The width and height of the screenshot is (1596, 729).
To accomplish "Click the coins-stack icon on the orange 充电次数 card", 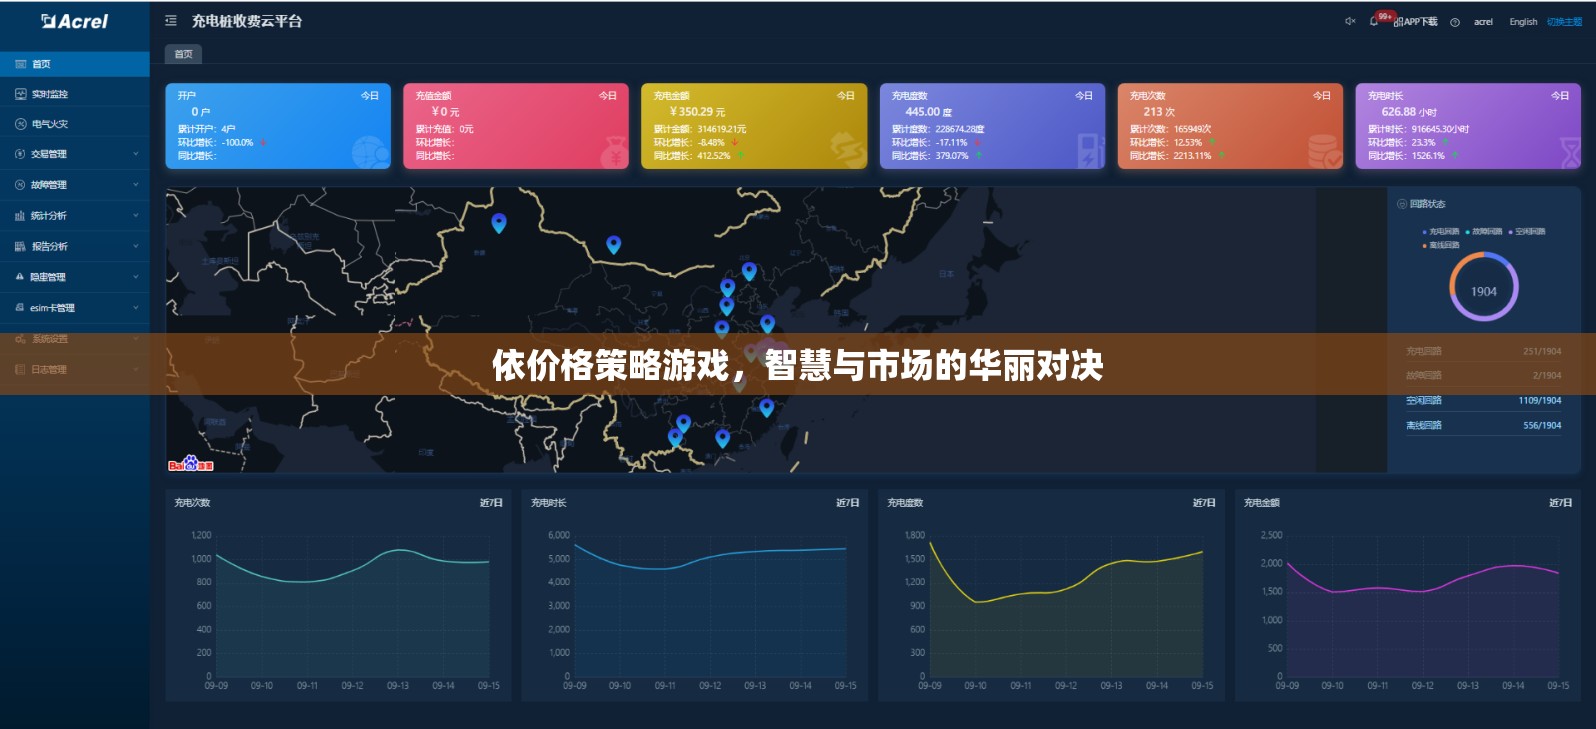I will (1325, 151).
